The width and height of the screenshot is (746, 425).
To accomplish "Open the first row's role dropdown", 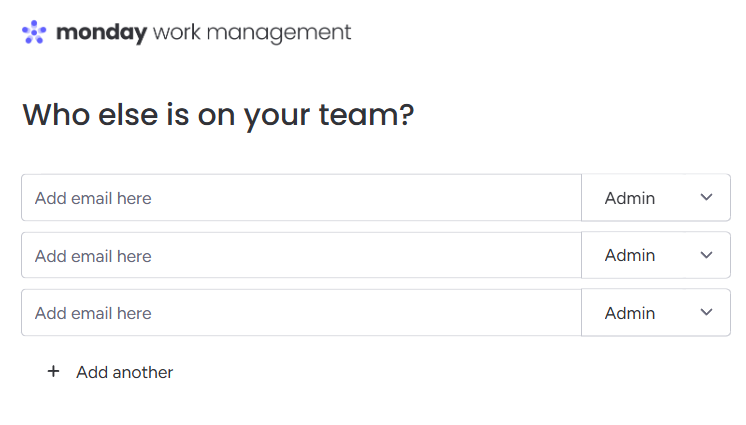I will point(656,198).
